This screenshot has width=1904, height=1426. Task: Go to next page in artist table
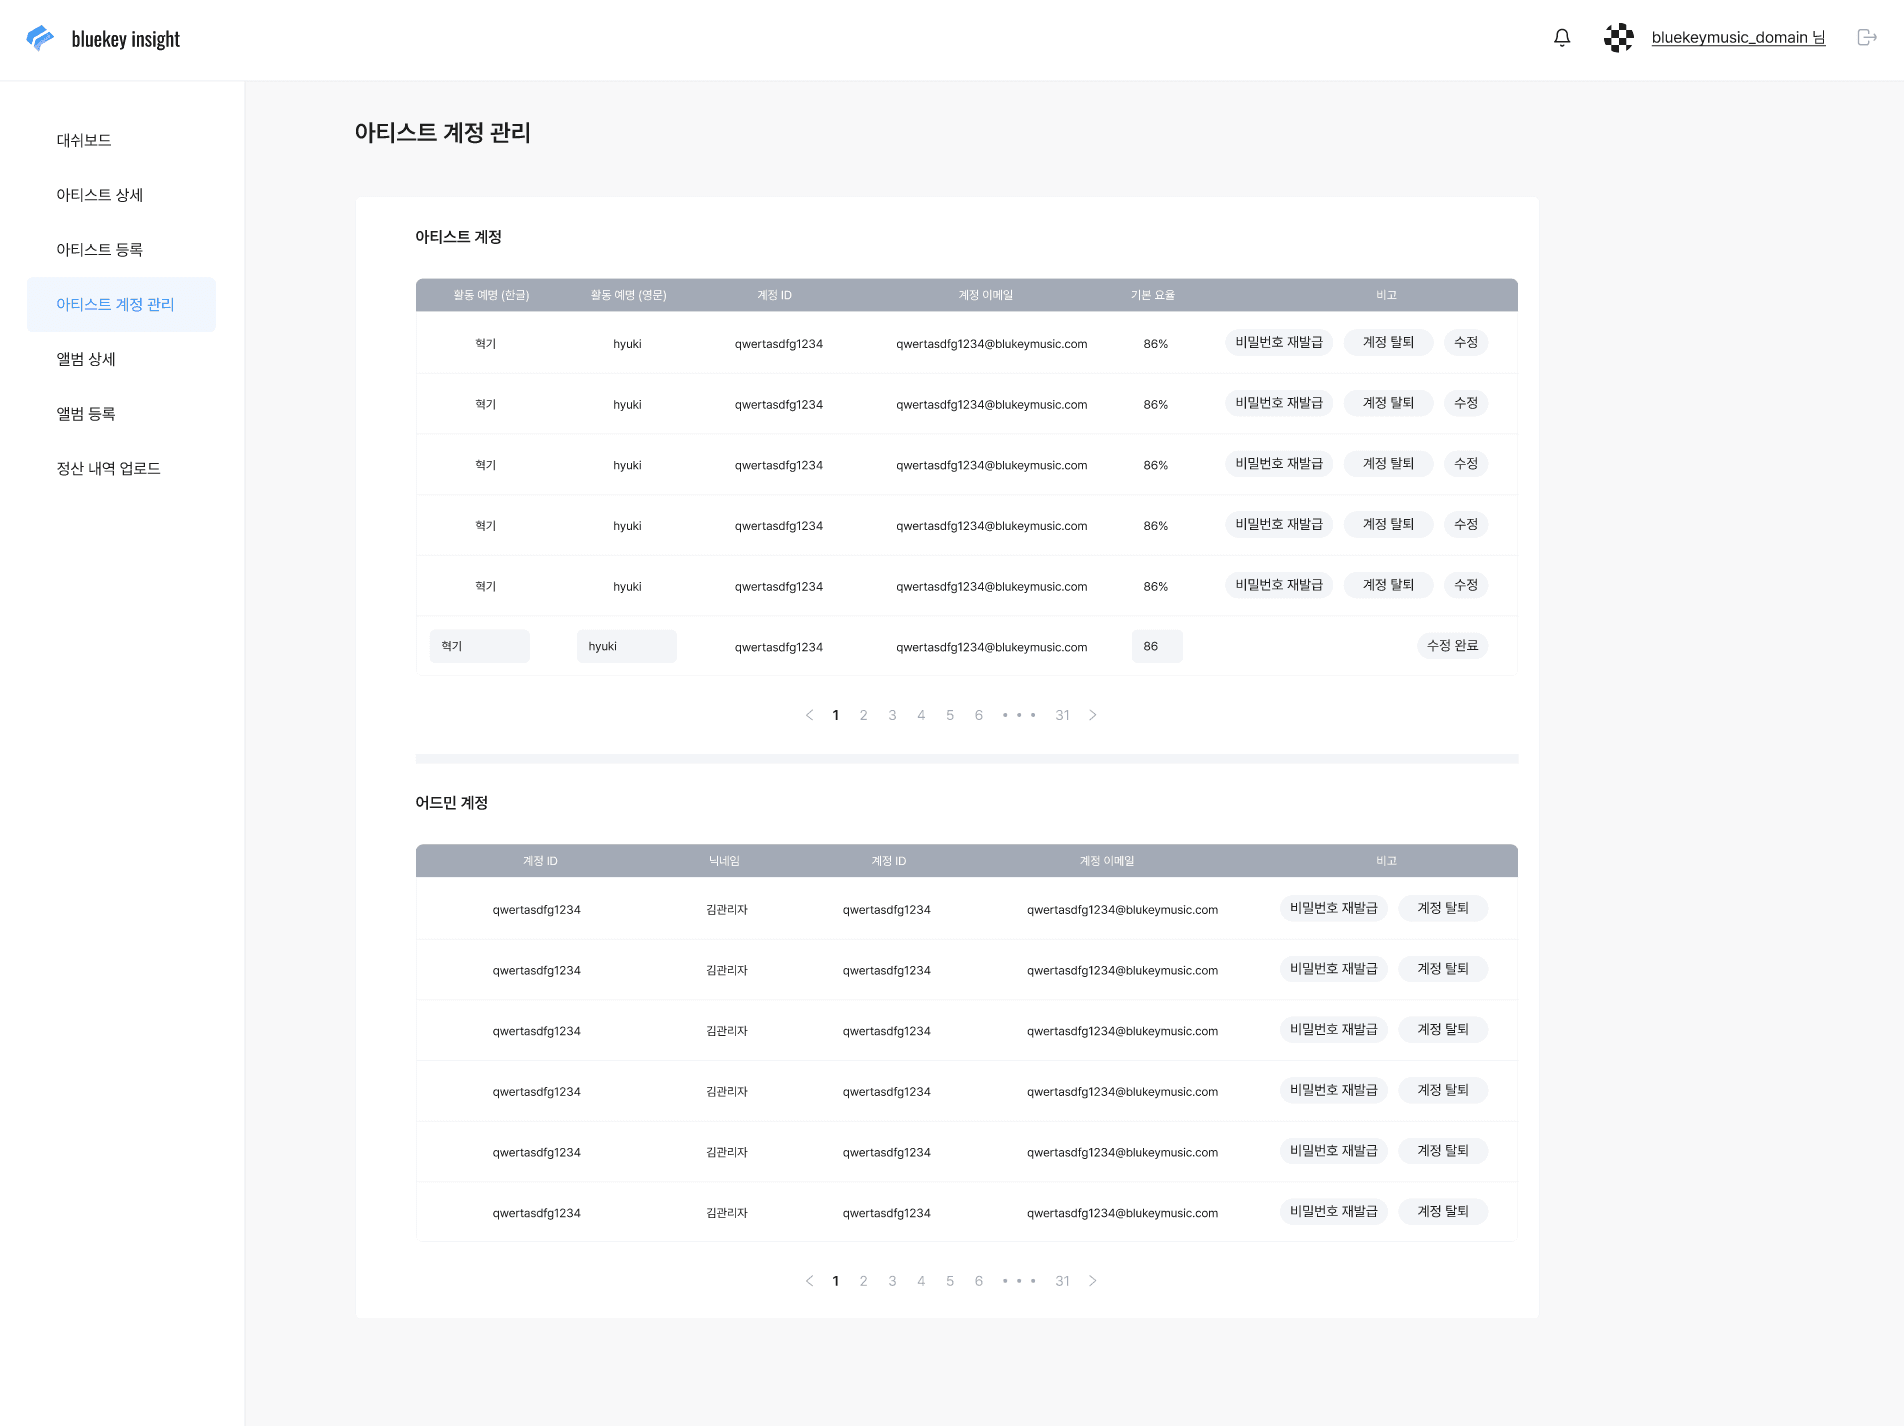pos(1092,715)
